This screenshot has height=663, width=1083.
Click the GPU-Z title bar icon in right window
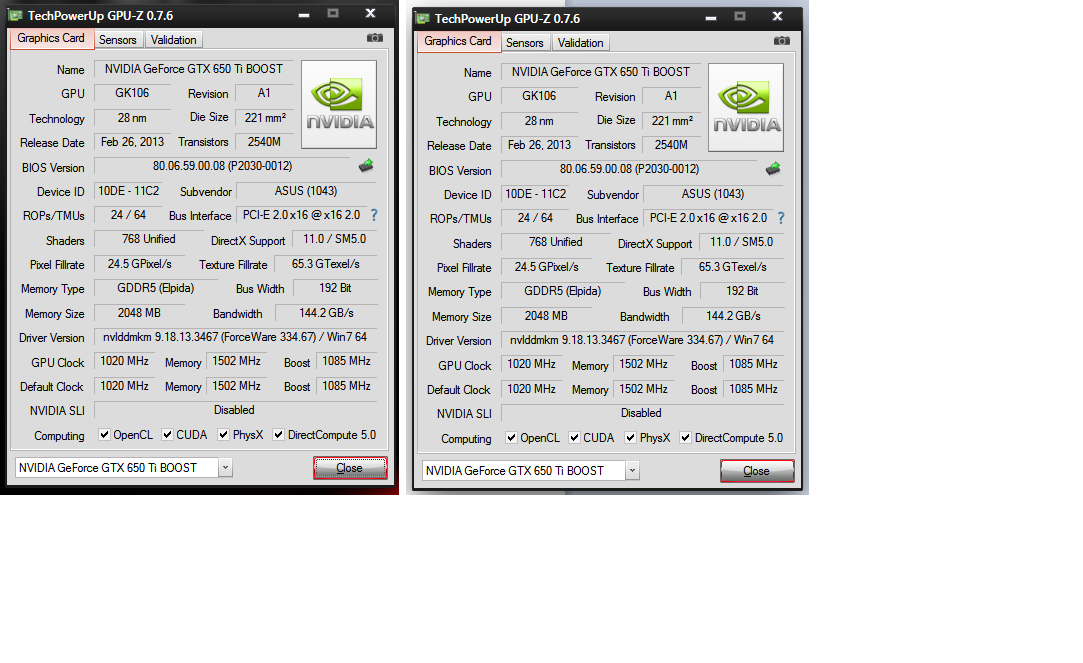click(x=422, y=19)
